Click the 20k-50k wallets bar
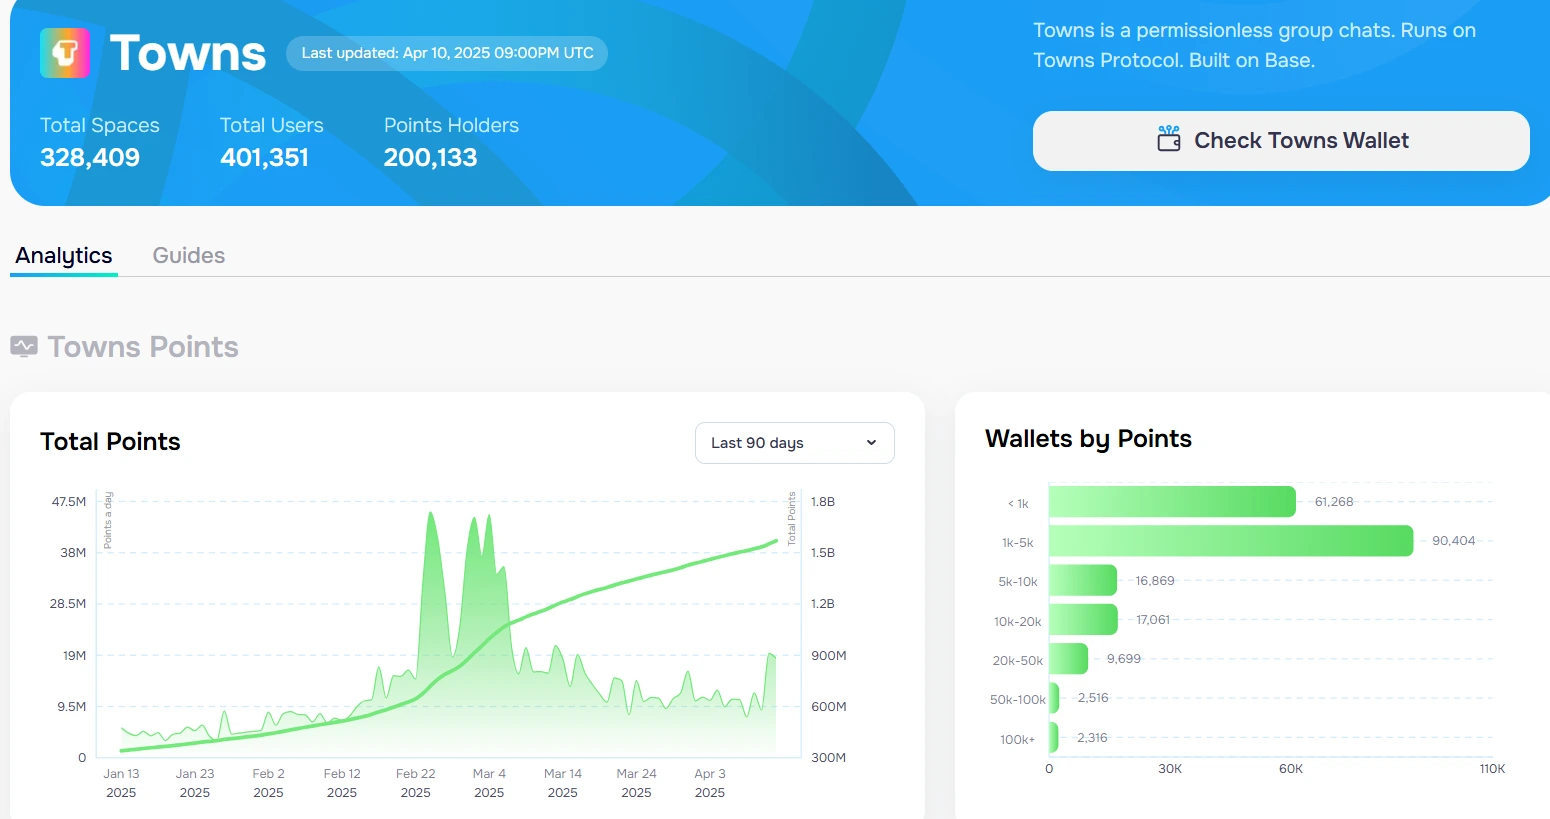The width and height of the screenshot is (1550, 819). click(x=1068, y=658)
